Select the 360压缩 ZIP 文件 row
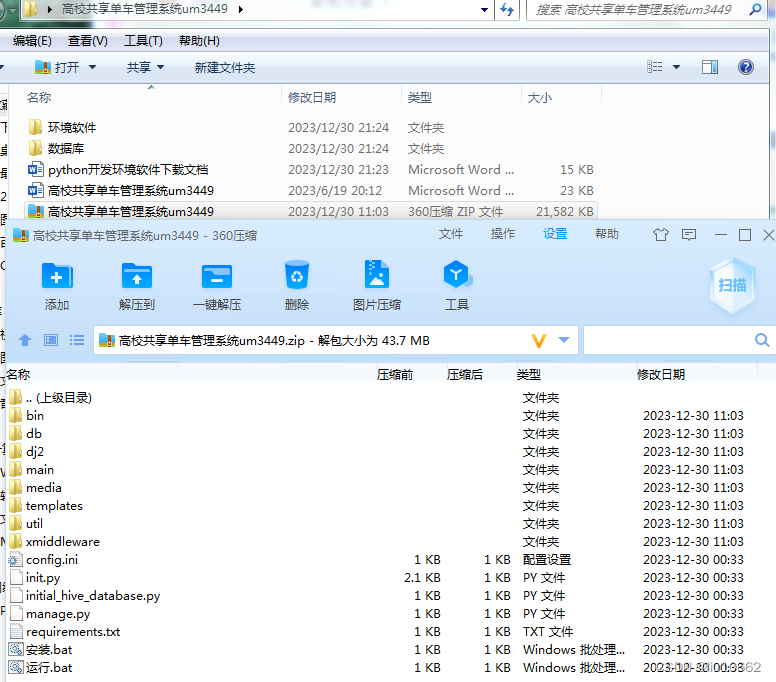 (310, 211)
